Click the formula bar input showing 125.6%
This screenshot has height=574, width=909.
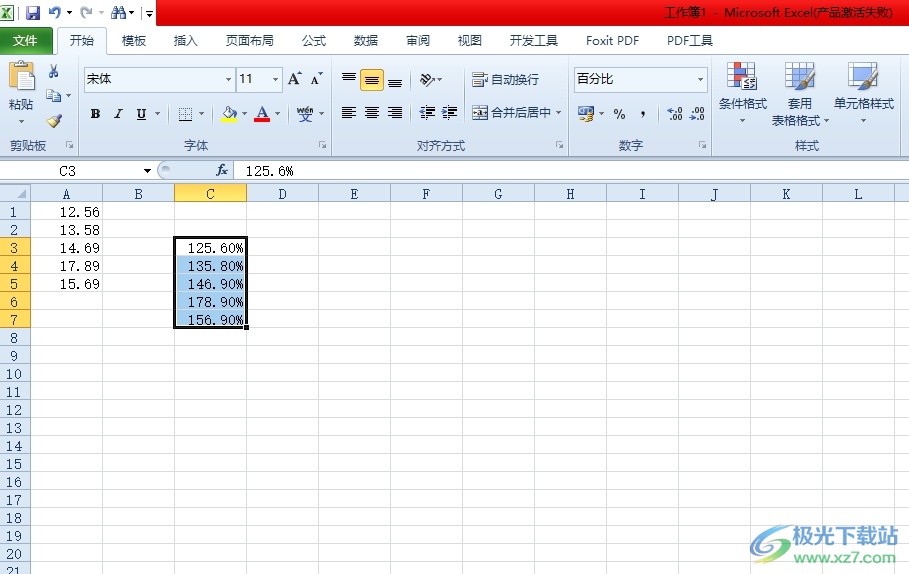(570, 171)
